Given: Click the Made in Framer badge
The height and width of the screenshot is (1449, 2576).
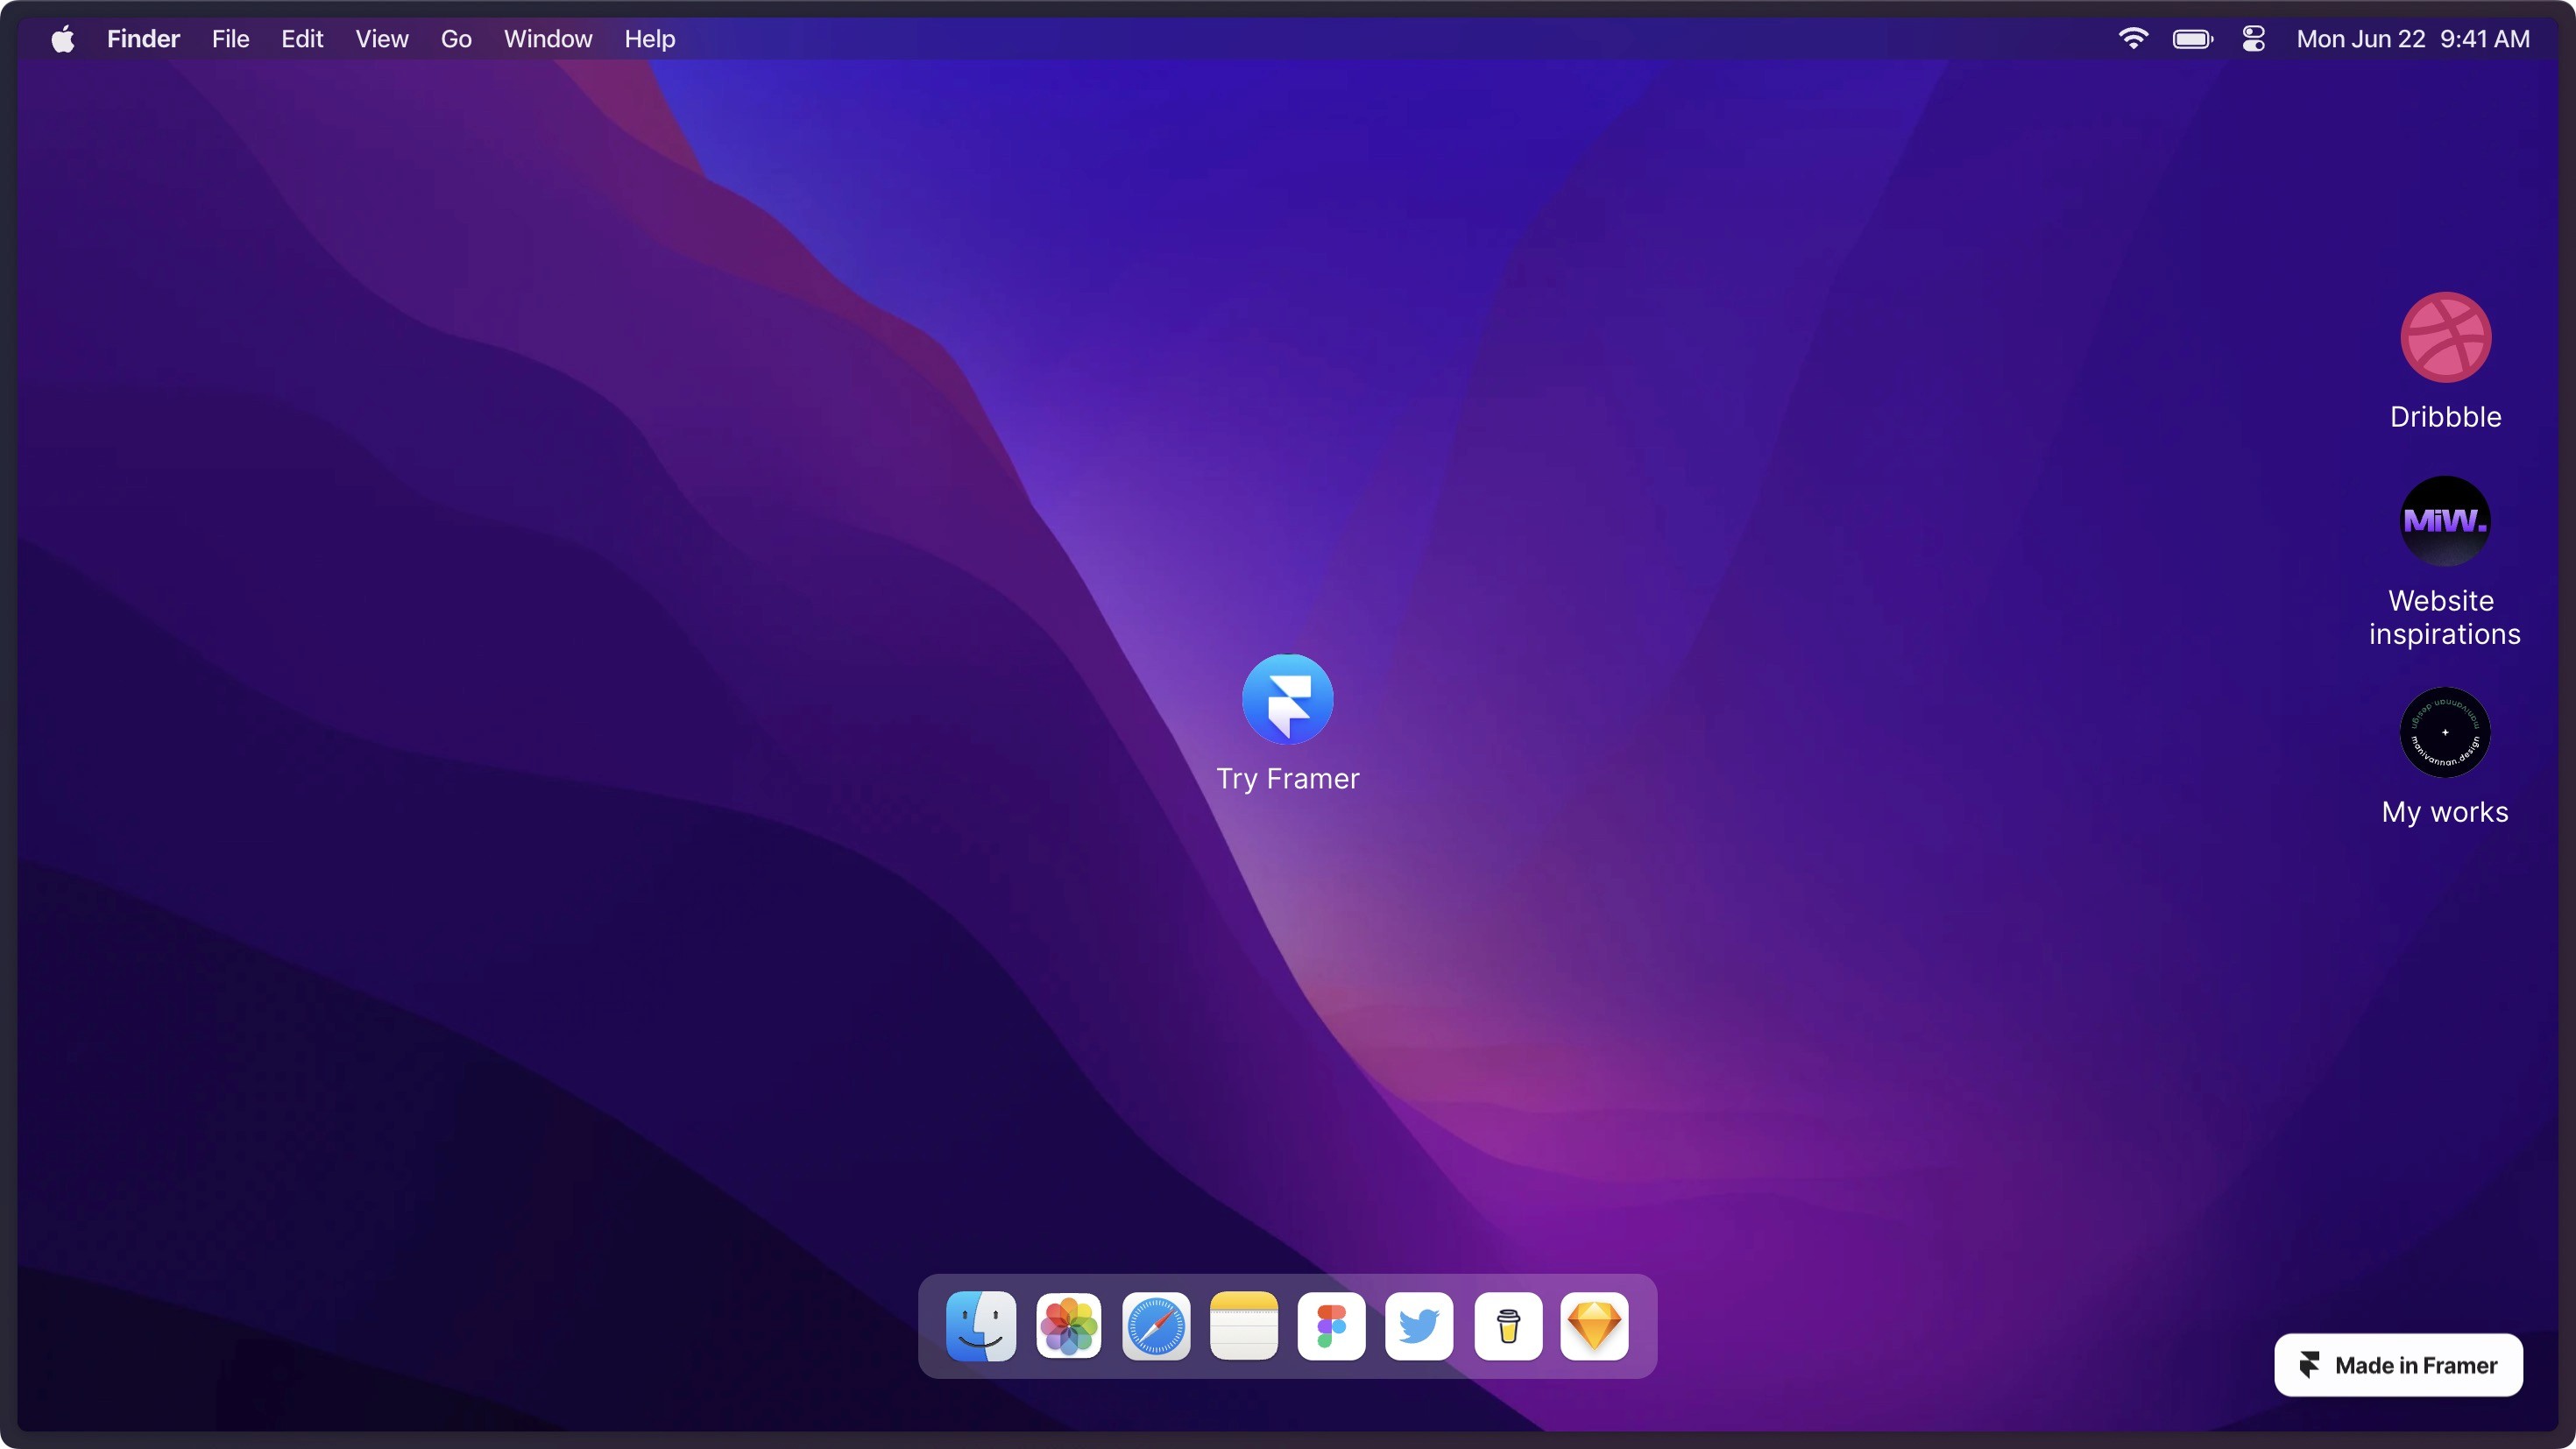Looking at the screenshot, I should pyautogui.click(x=2398, y=1365).
